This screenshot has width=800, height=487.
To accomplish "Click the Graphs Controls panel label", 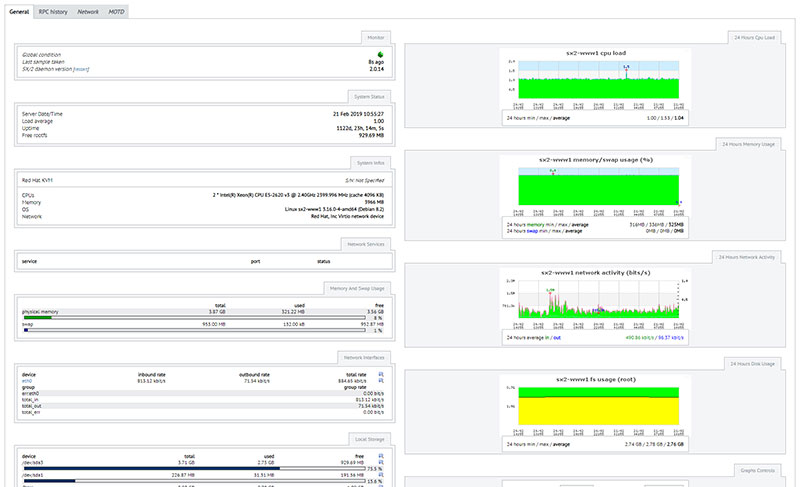I will tap(758, 470).
